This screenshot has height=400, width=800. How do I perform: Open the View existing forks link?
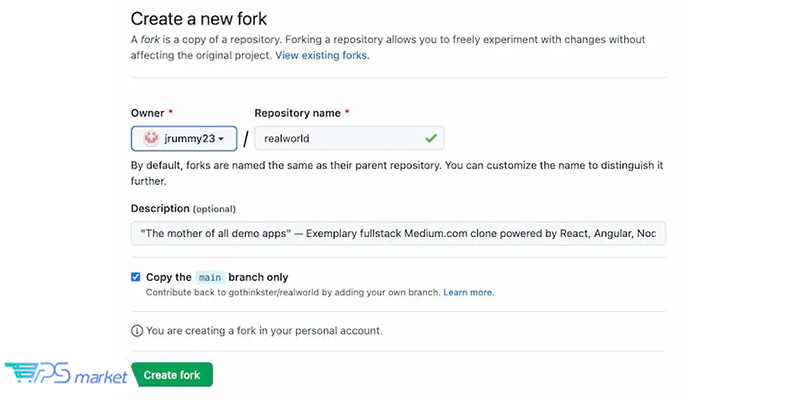[x=322, y=56]
